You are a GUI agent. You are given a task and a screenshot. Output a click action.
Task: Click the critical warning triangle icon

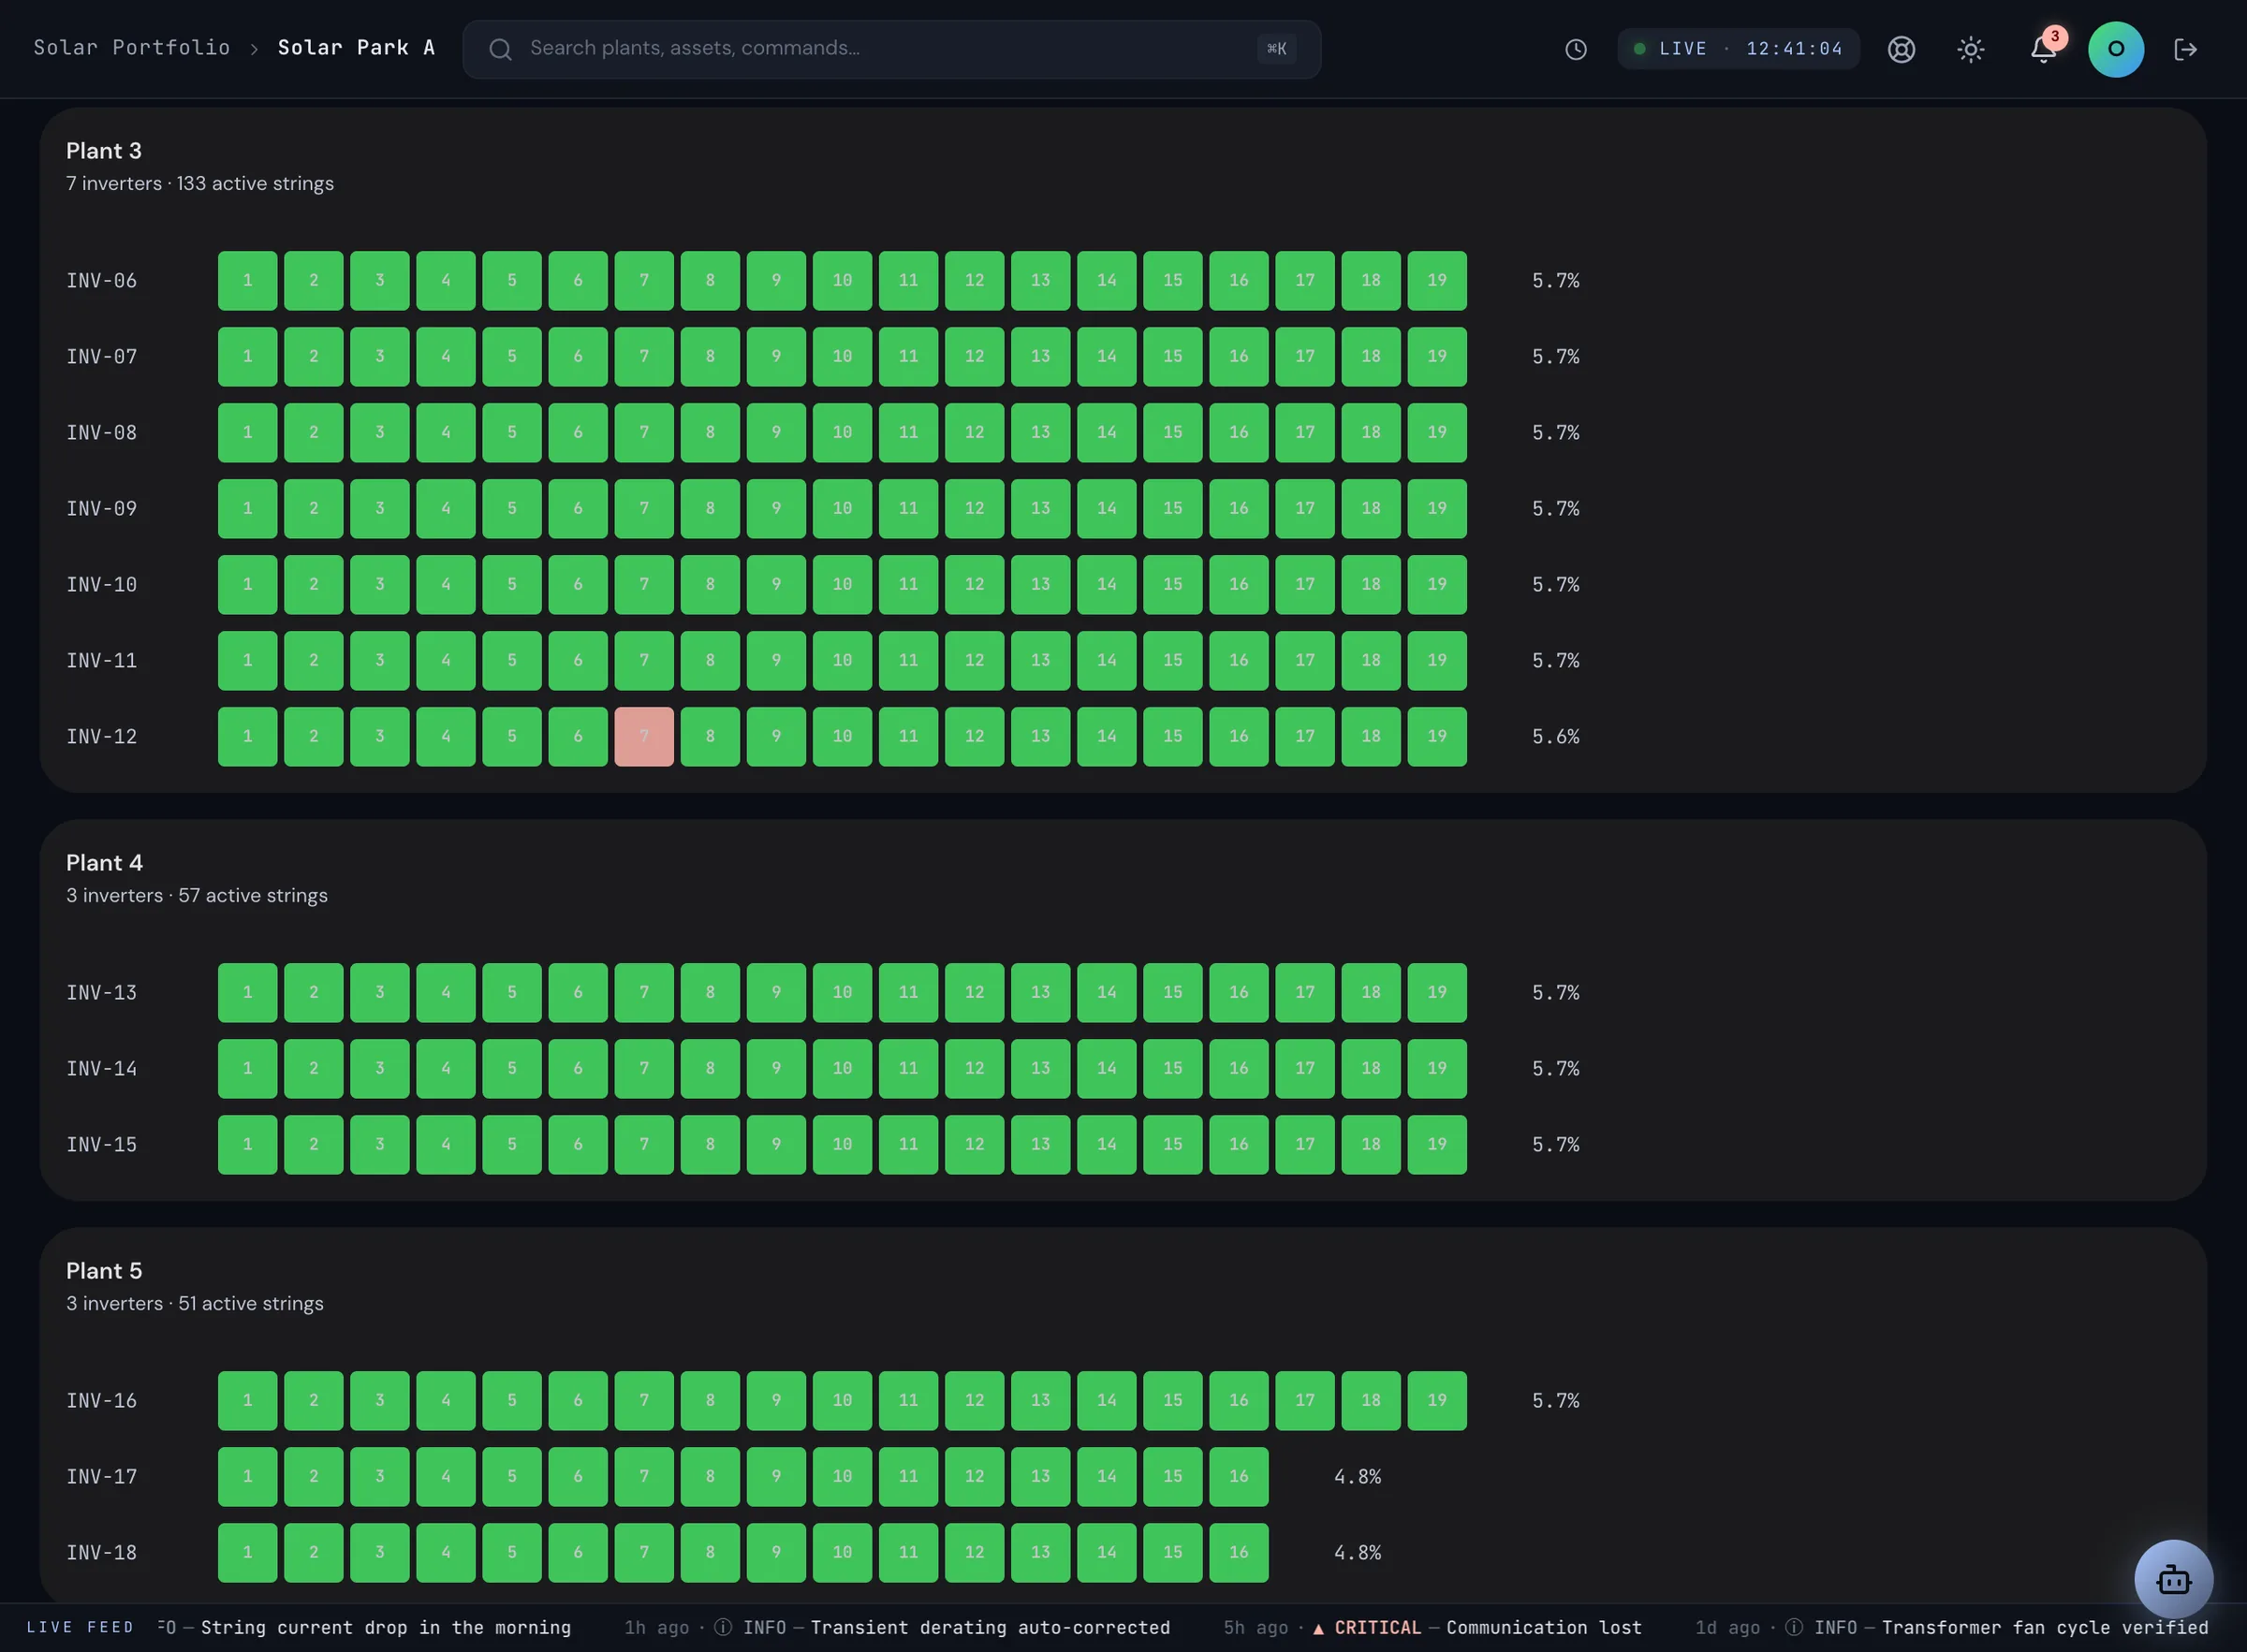pyautogui.click(x=1318, y=1629)
